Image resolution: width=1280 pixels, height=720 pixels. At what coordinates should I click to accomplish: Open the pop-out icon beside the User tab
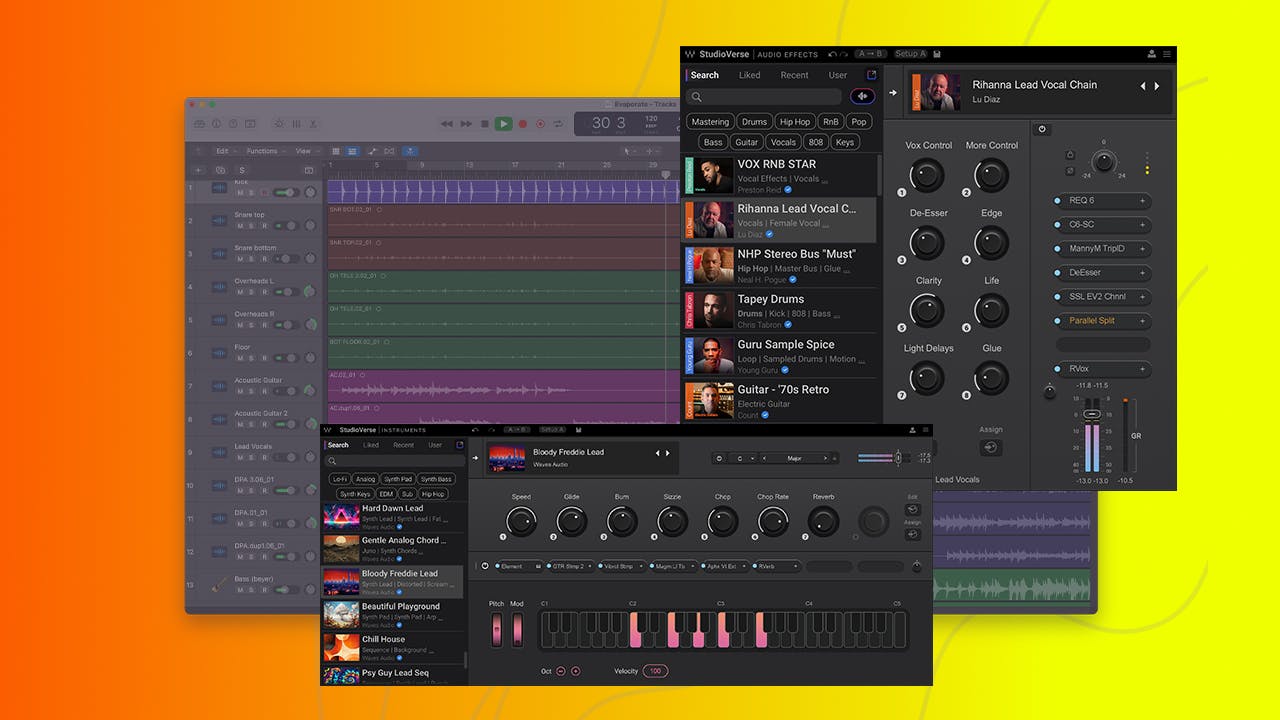click(x=871, y=75)
